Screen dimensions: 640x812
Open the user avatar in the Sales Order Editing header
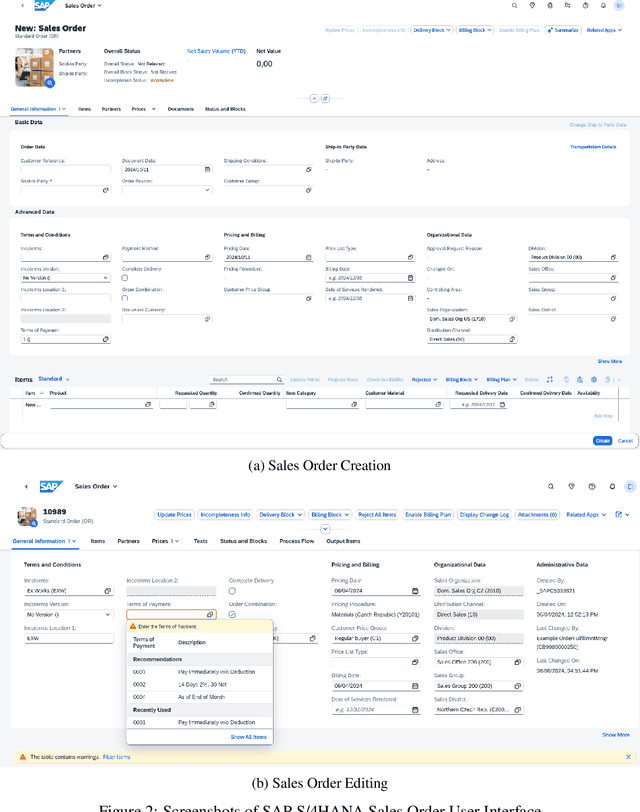click(x=630, y=486)
